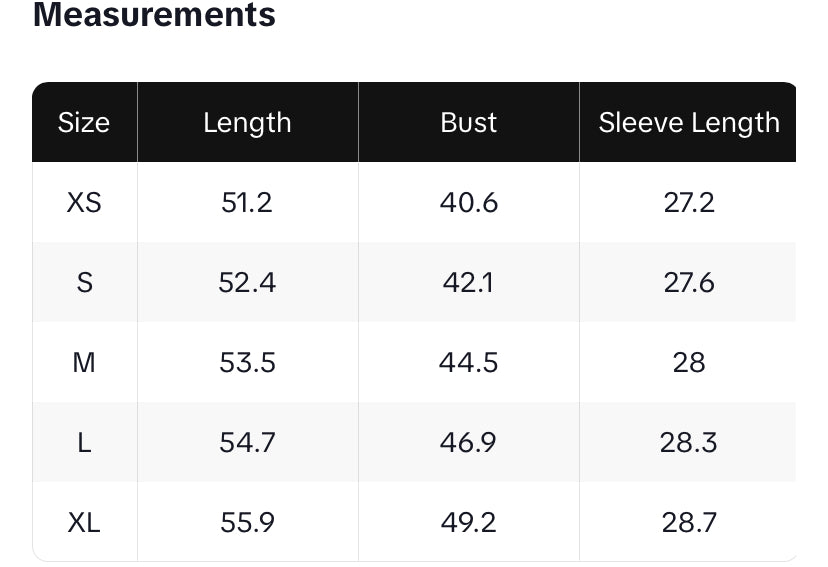Viewport: 828px width, 567px height.
Task: Click the Bust column header
Action: (x=468, y=122)
